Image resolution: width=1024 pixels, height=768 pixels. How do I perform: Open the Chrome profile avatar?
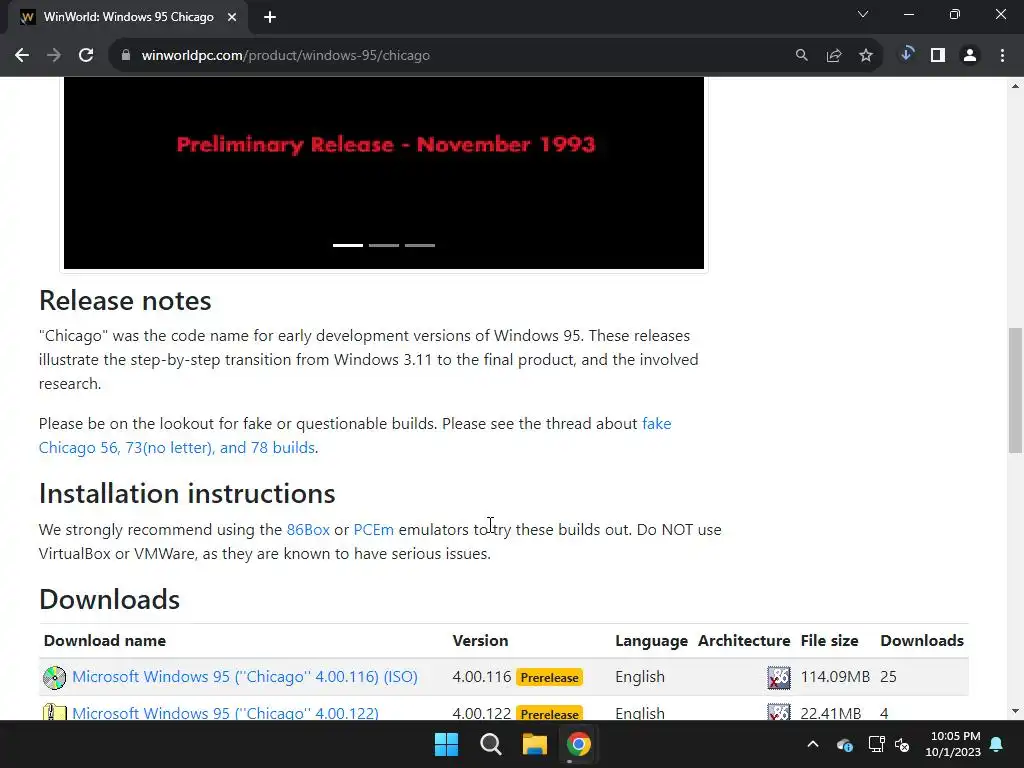pyautogui.click(x=970, y=56)
